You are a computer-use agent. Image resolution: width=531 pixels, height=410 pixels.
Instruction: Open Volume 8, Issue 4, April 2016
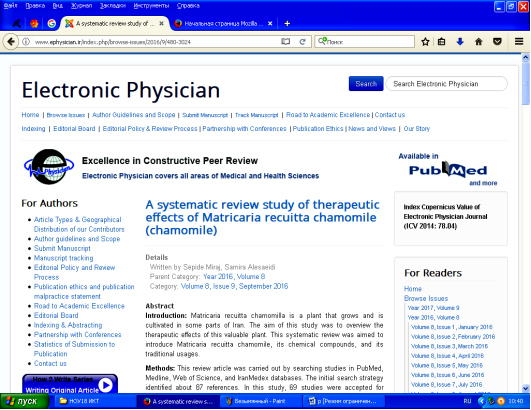[x=447, y=356]
